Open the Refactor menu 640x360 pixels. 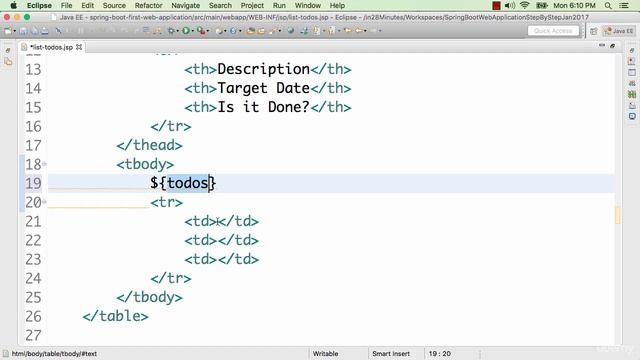point(149,5)
